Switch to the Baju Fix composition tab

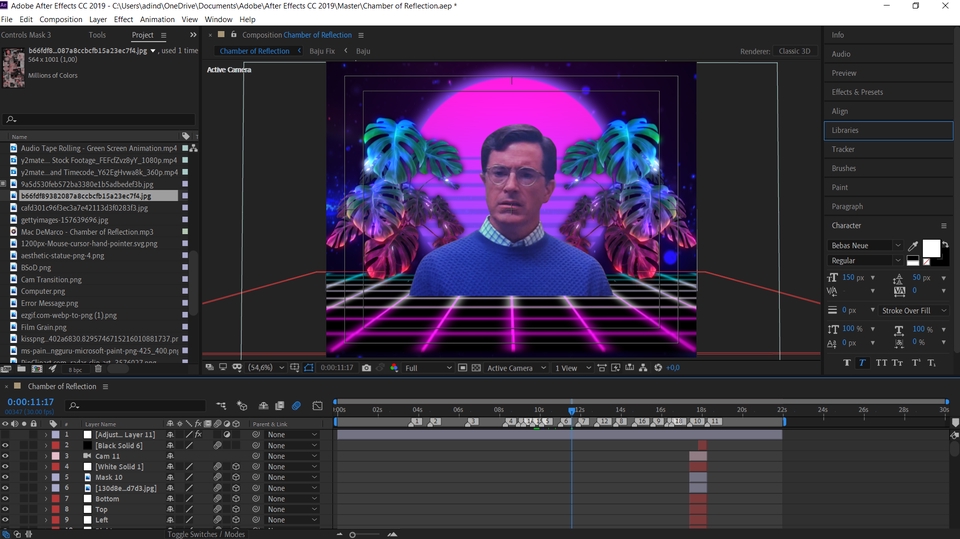coord(322,51)
